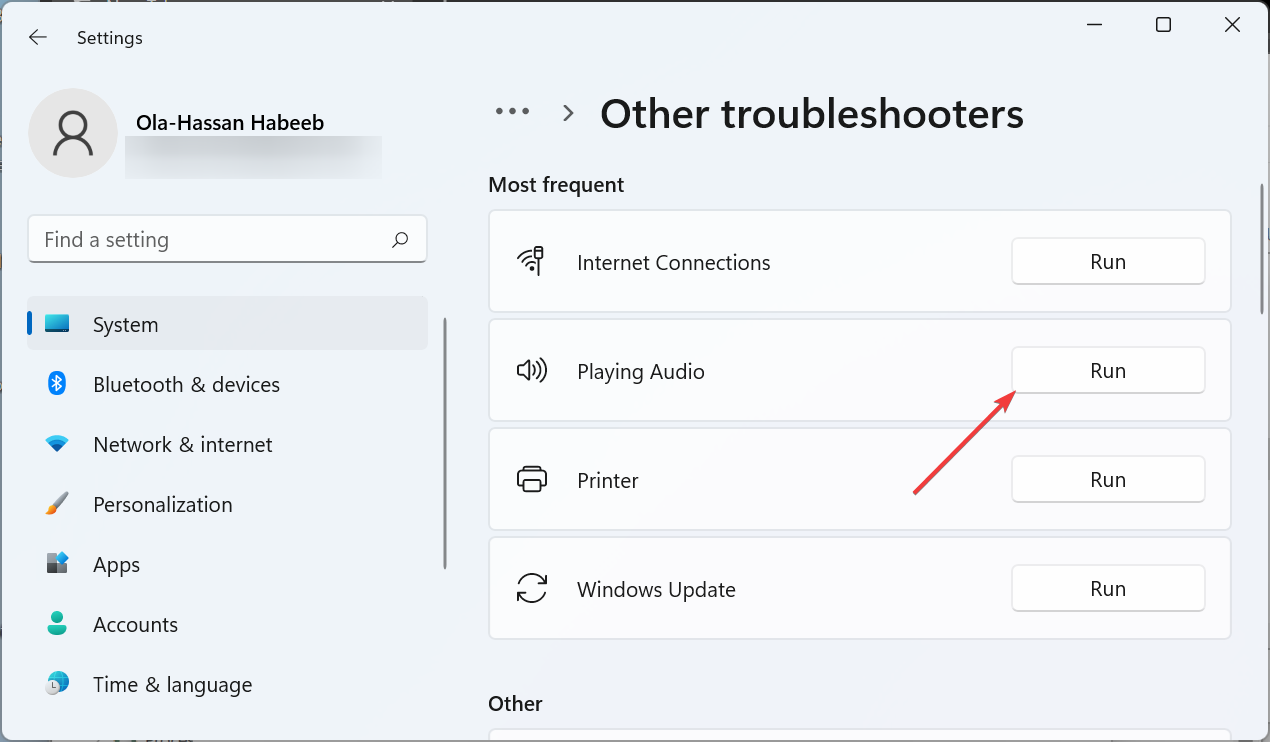Click the search magnifier icon
The height and width of the screenshot is (742, 1270).
coord(400,239)
